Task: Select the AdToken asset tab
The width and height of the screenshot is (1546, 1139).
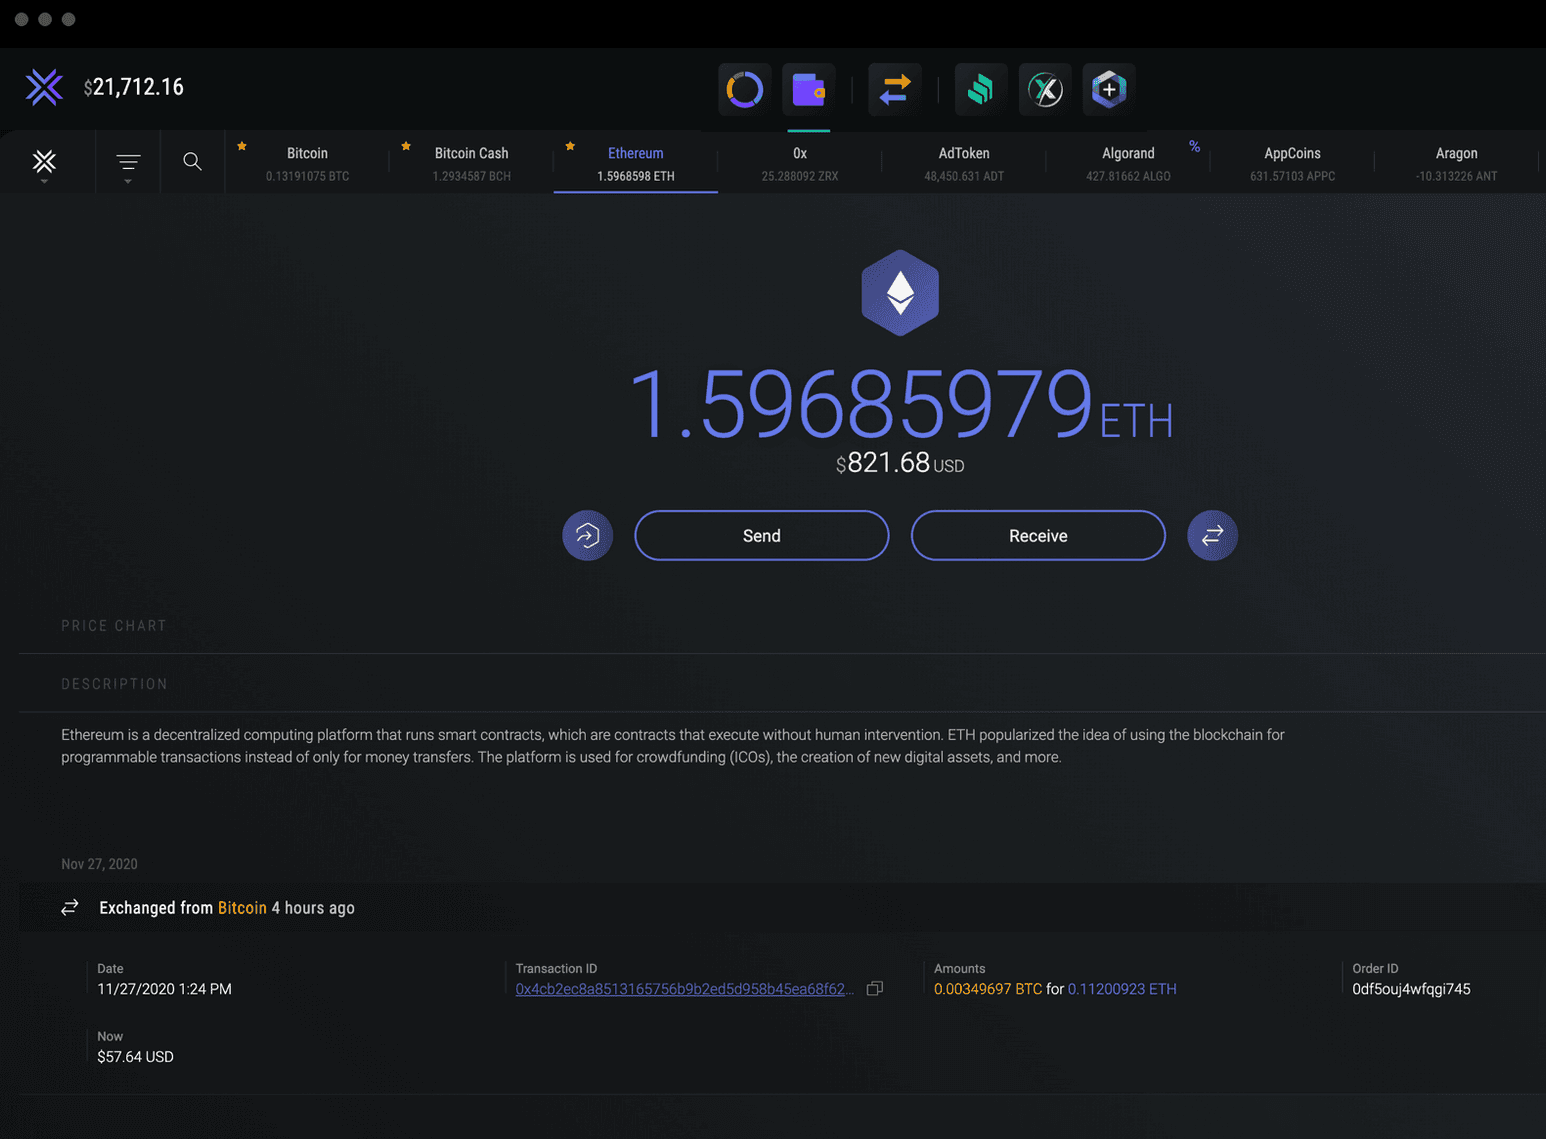Action: click(x=964, y=163)
